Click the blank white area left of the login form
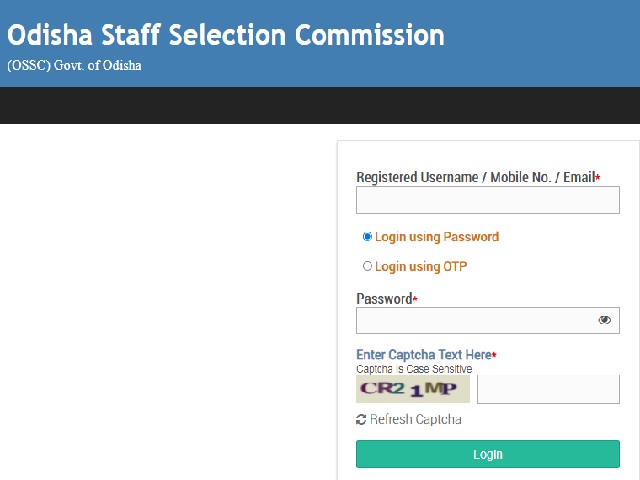640x480 pixels. [165, 300]
